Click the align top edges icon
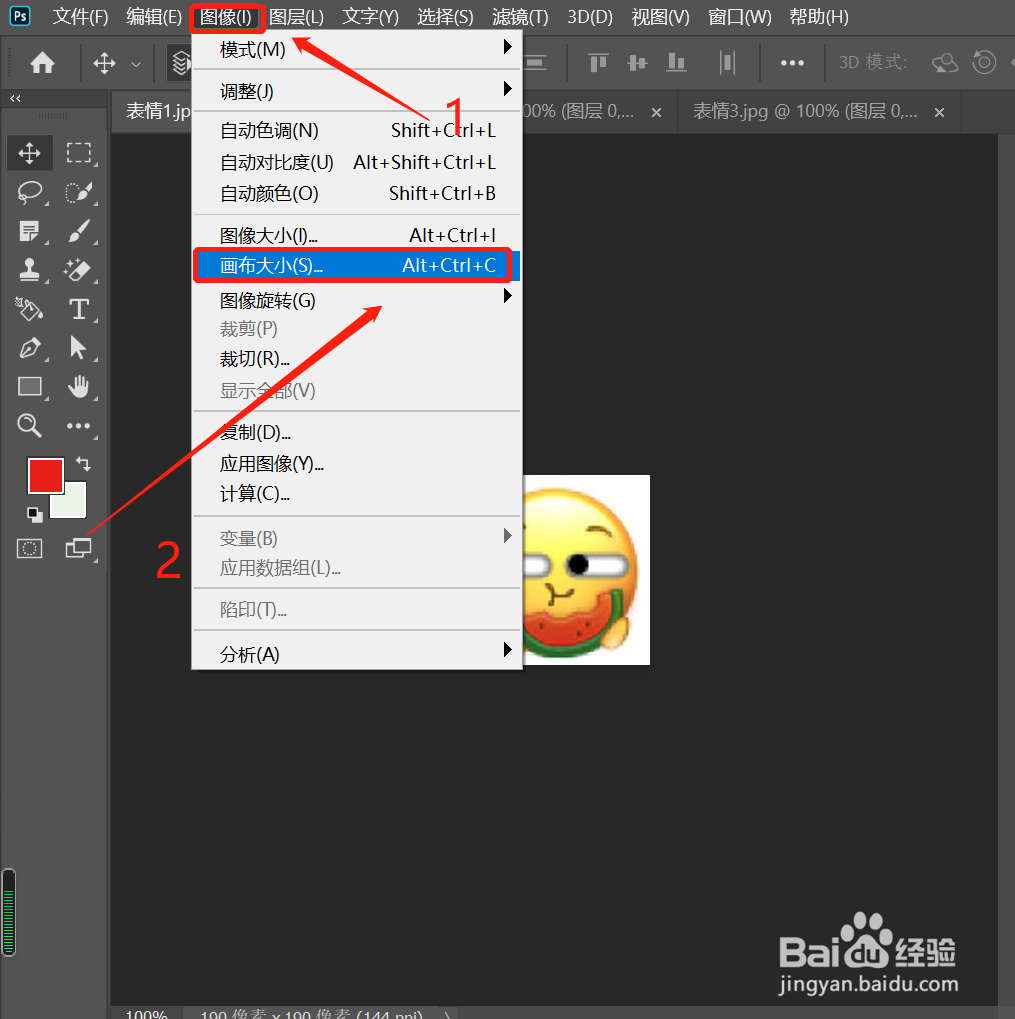Viewport: 1015px width, 1019px height. tap(598, 63)
